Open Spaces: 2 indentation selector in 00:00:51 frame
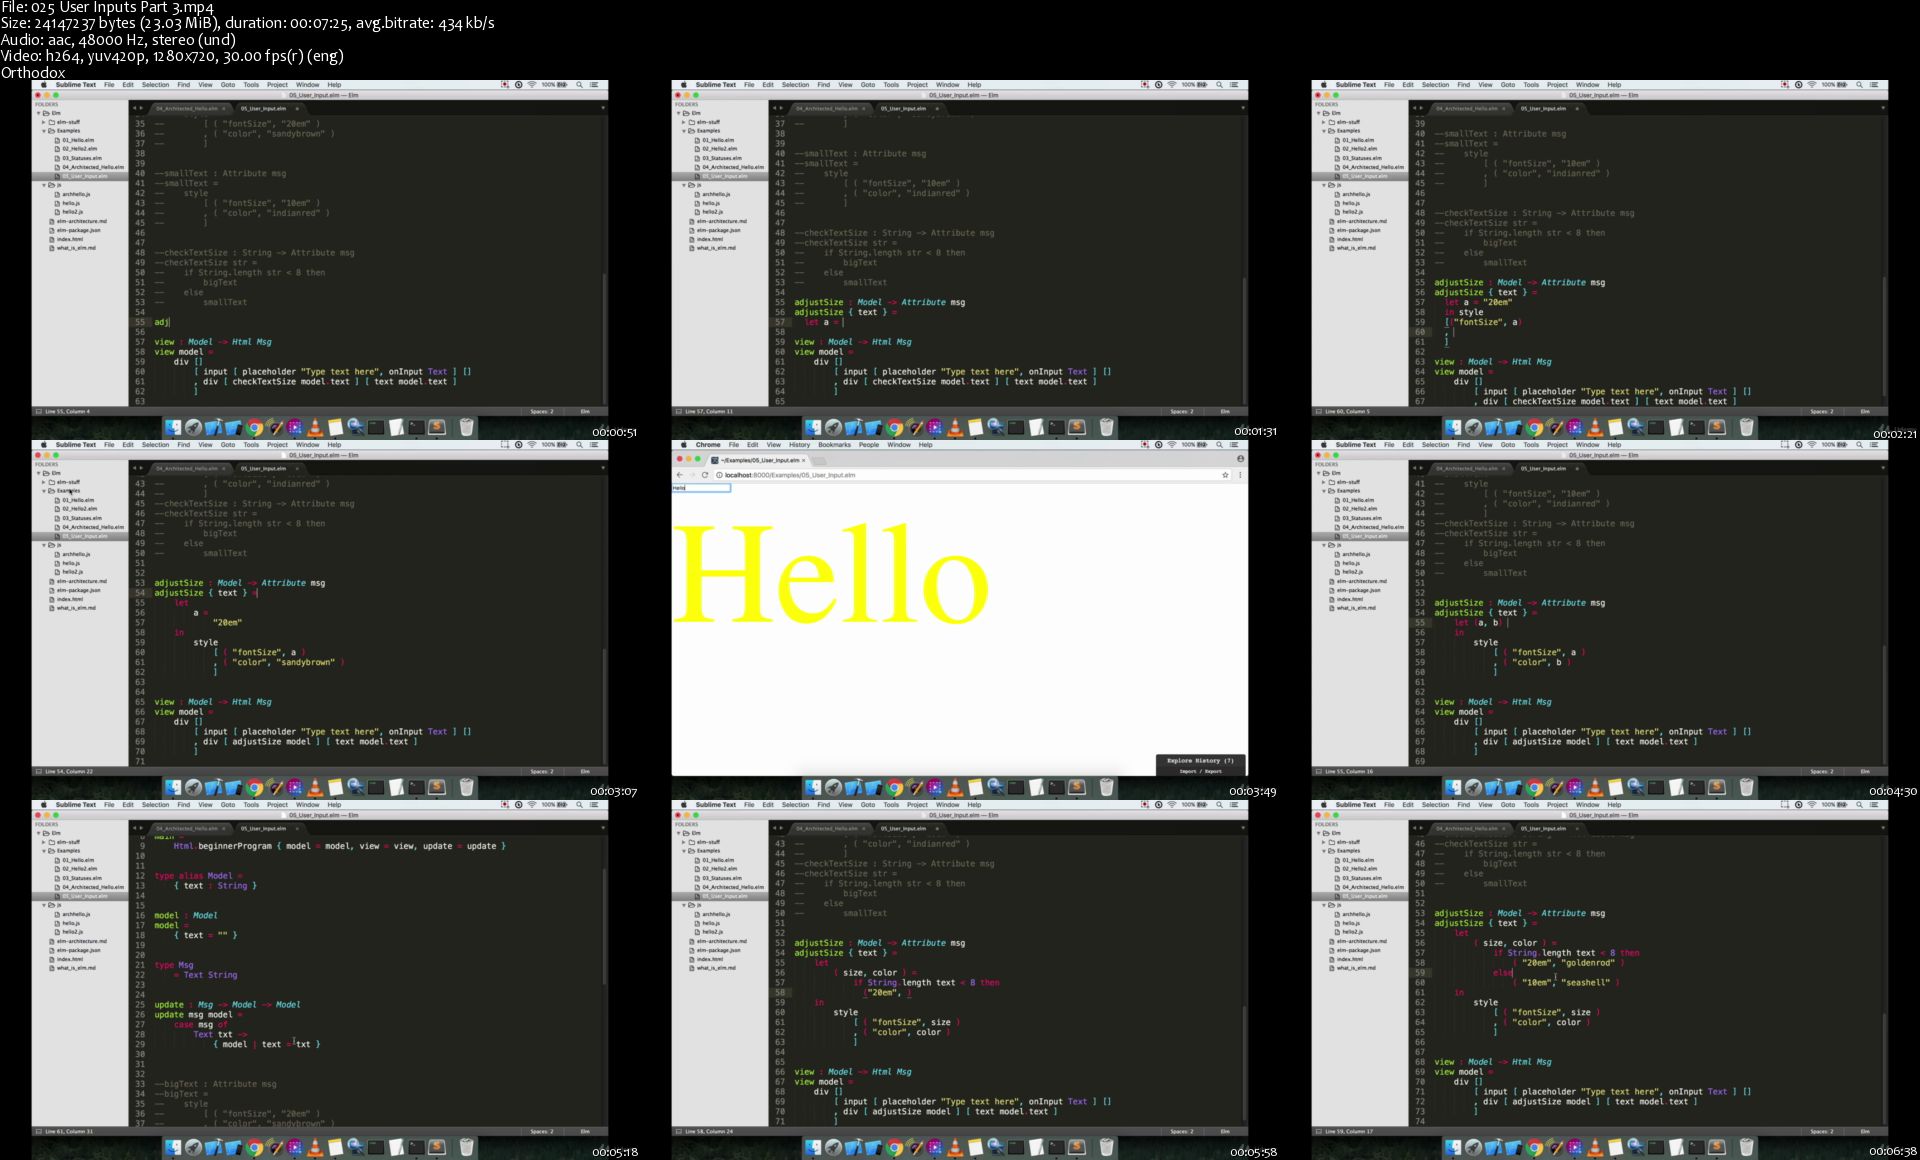Viewport: 1920px width, 1160px height. point(541,411)
